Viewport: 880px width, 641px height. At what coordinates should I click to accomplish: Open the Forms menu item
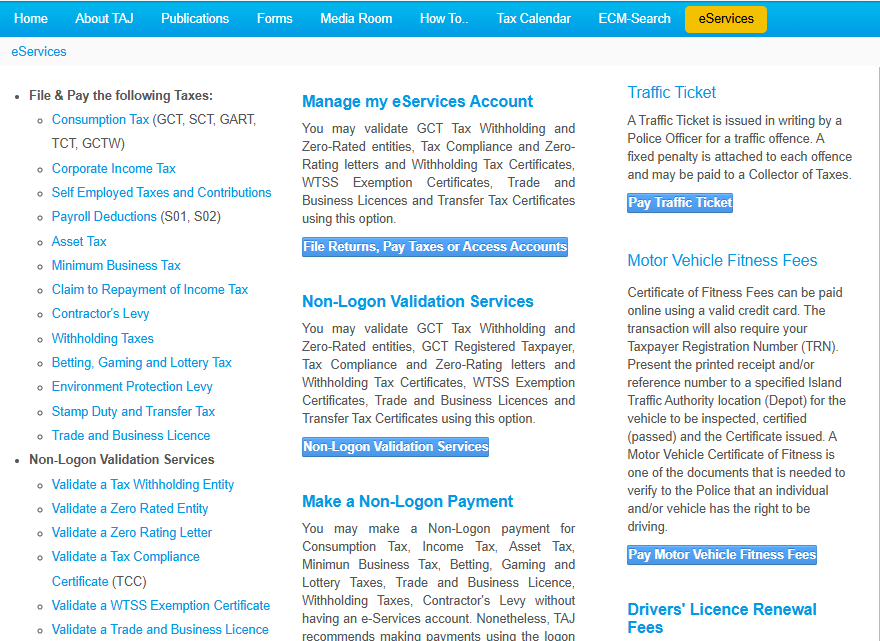coord(275,19)
